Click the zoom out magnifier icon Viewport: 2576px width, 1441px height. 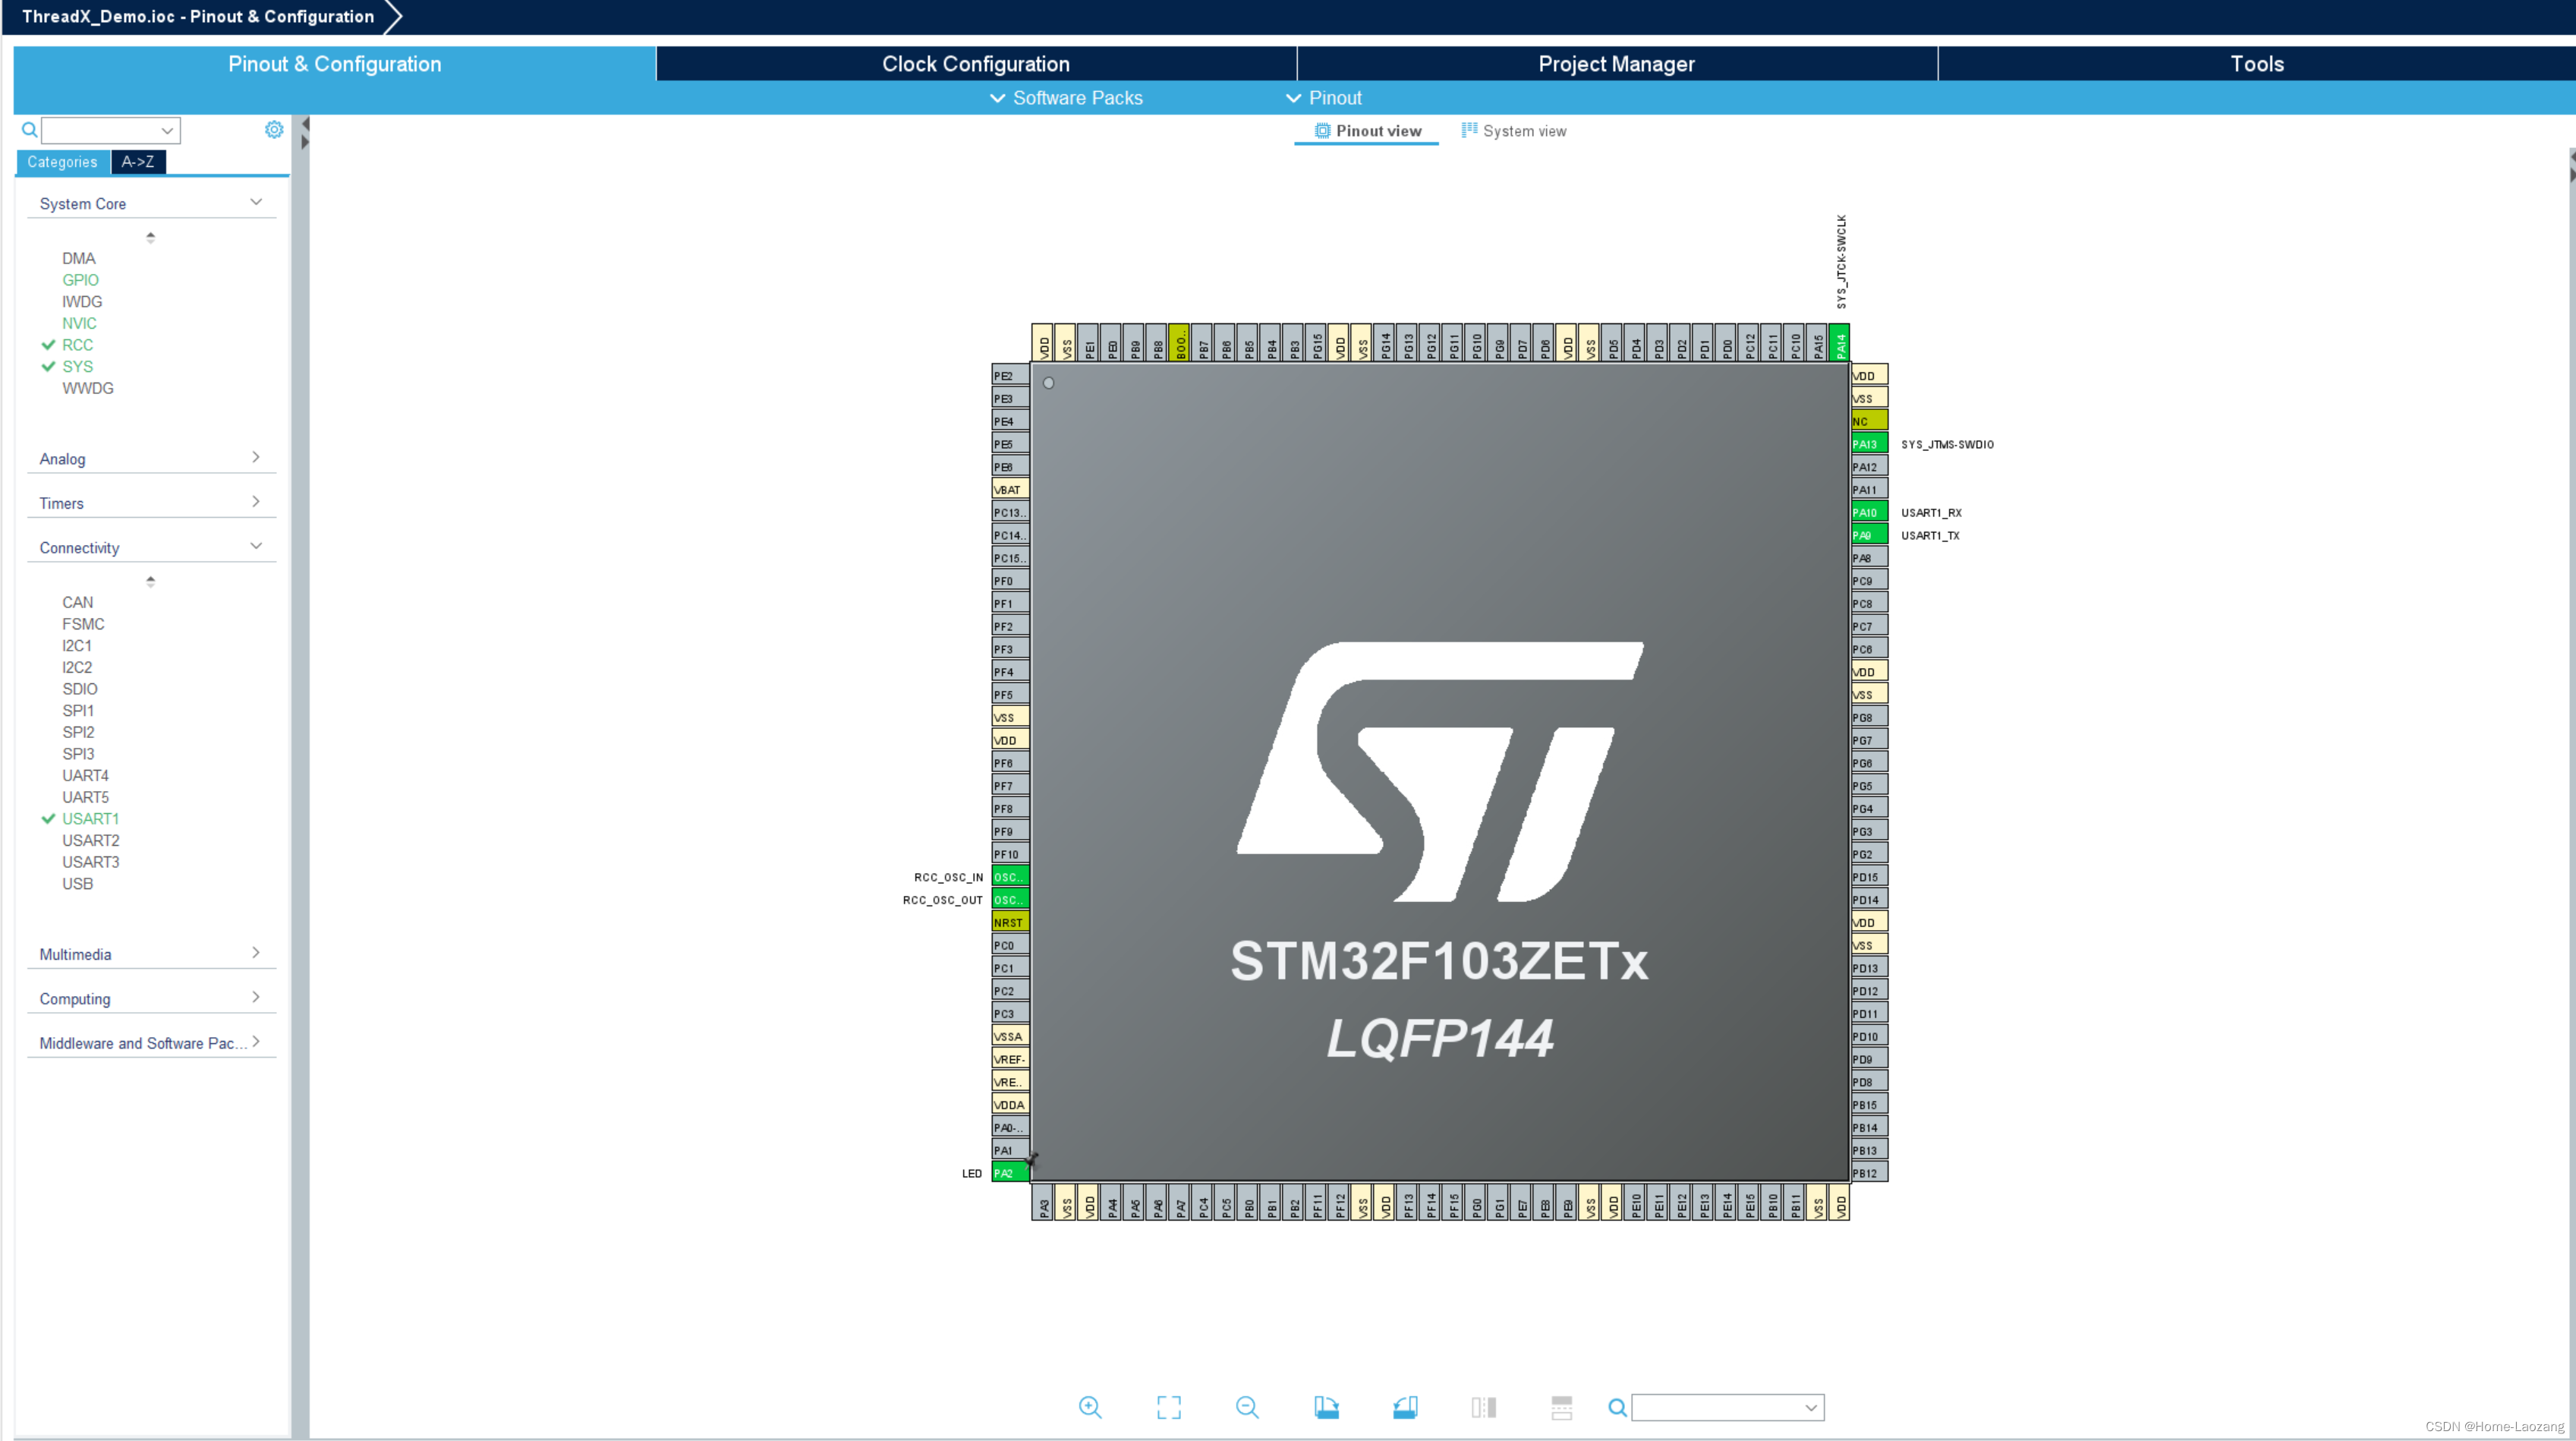coord(1247,1407)
